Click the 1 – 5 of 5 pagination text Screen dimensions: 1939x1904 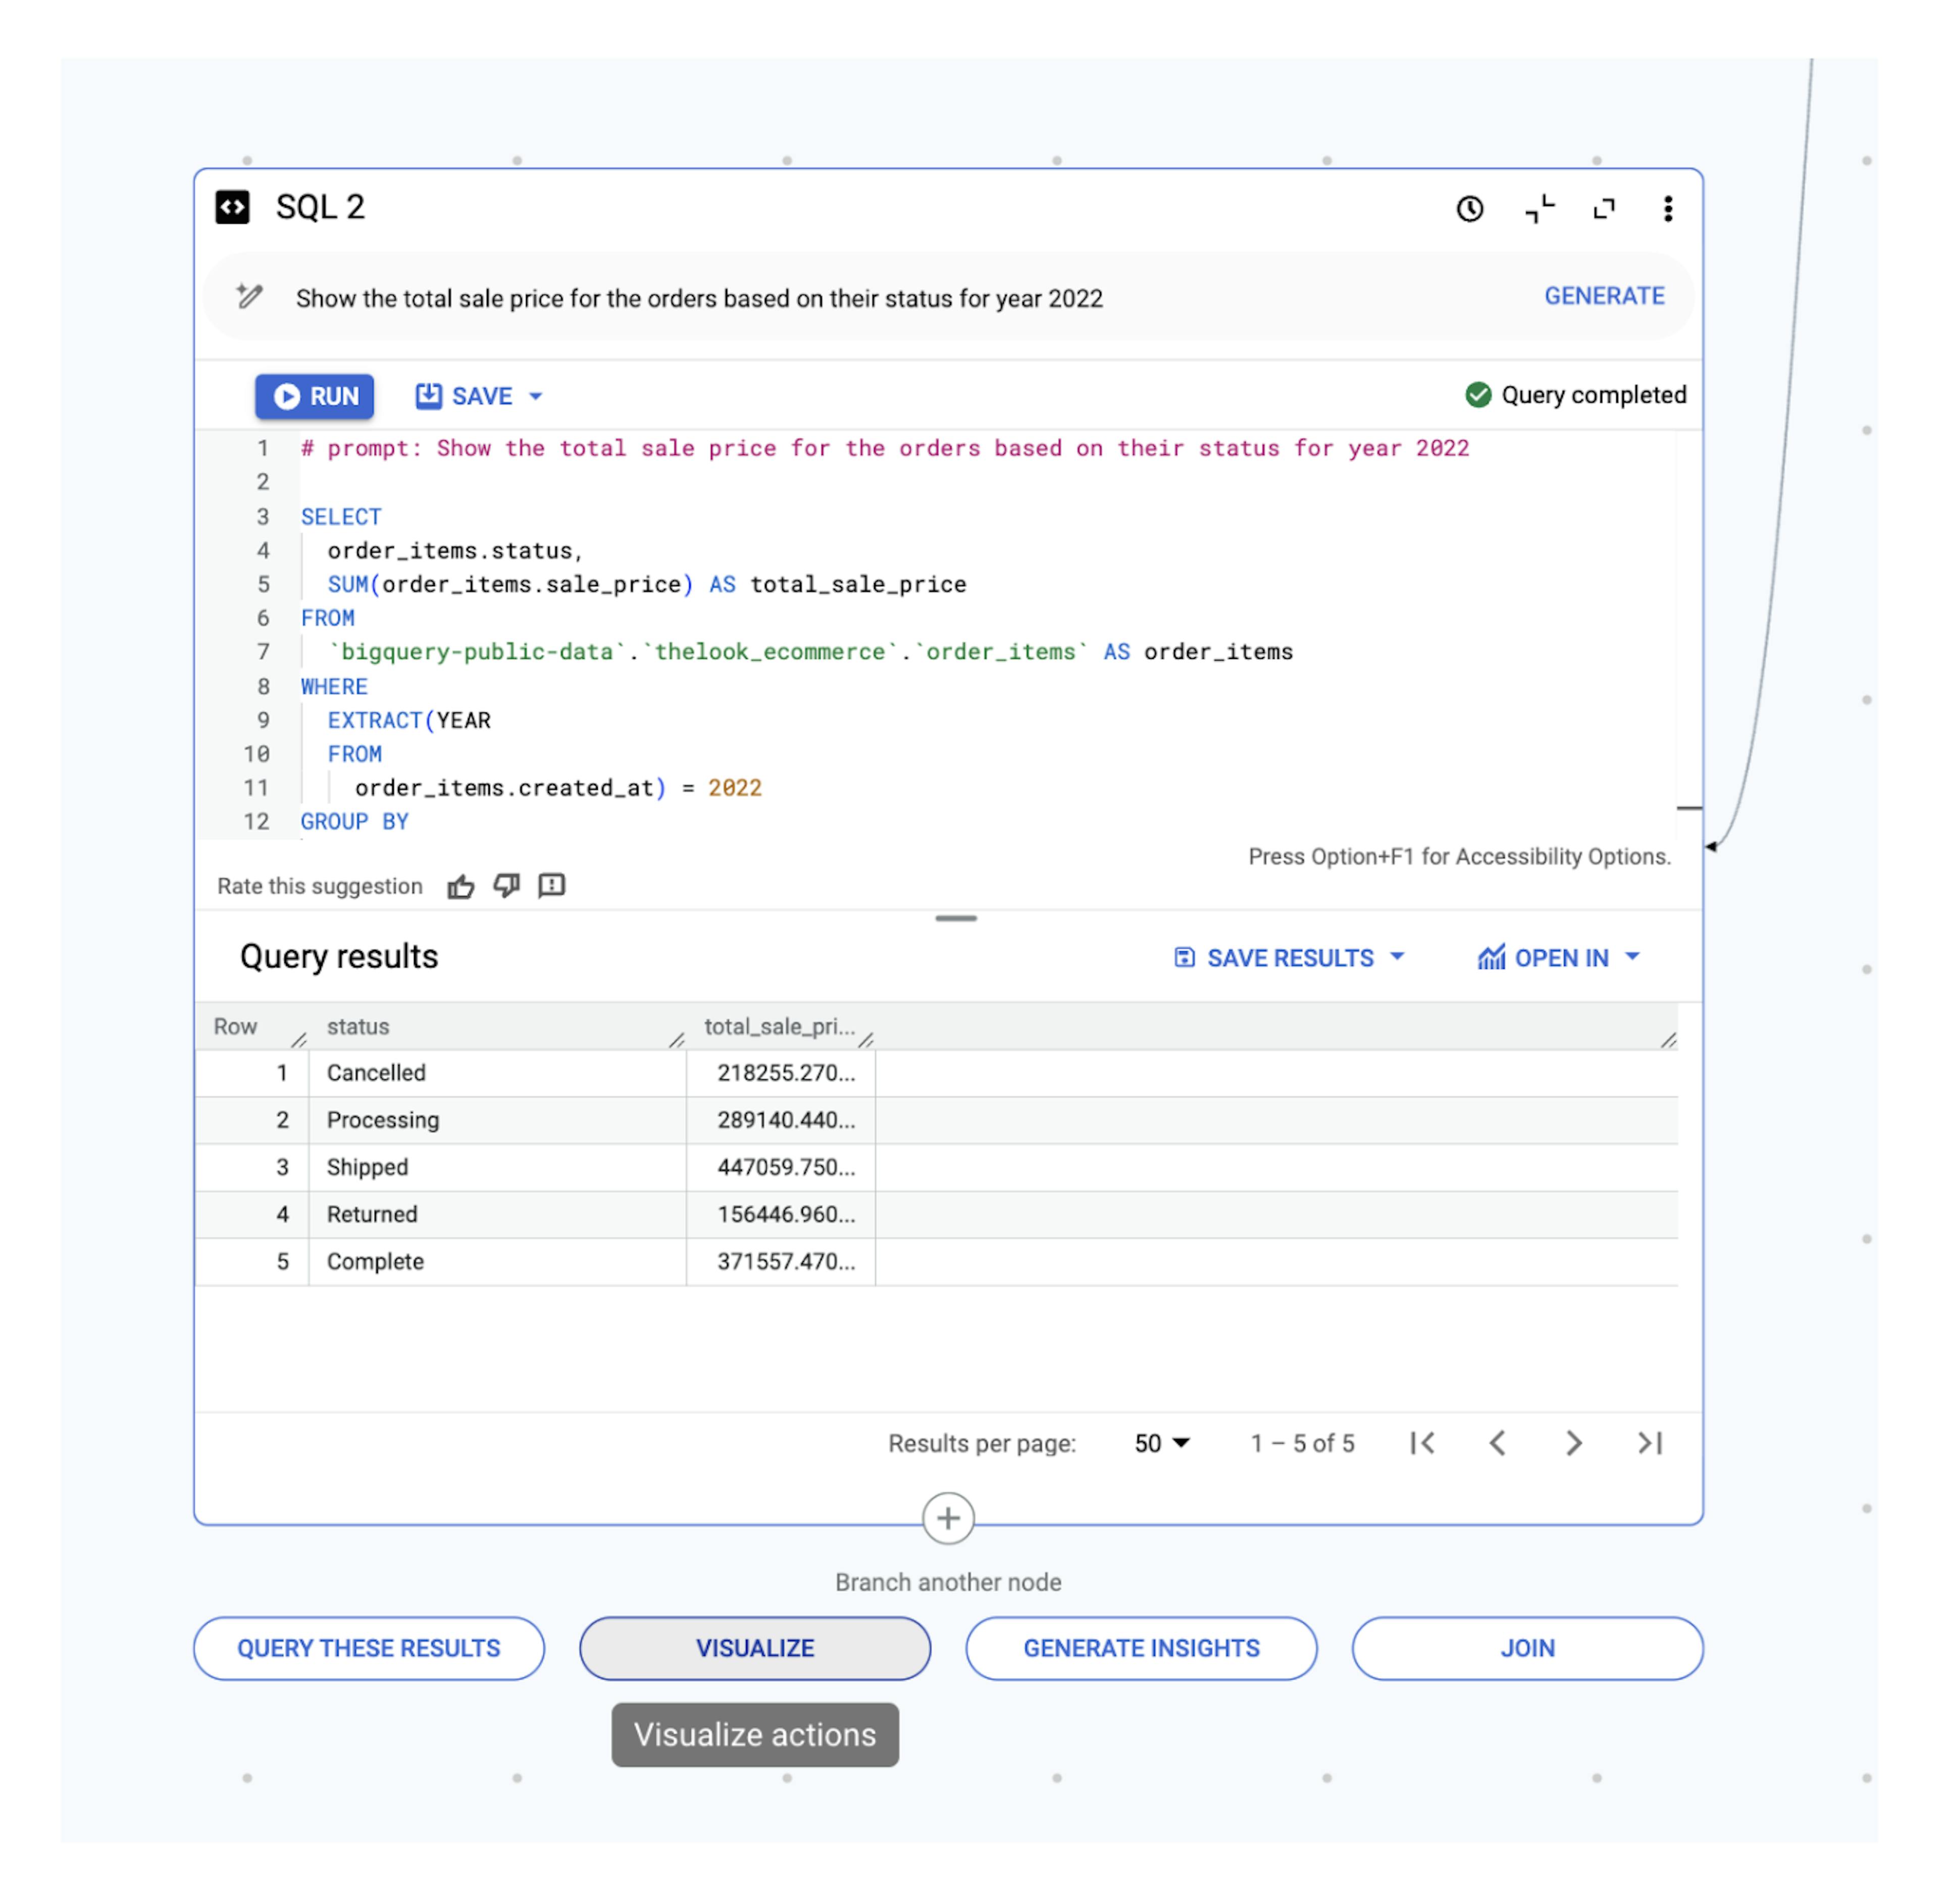pos(1302,1443)
